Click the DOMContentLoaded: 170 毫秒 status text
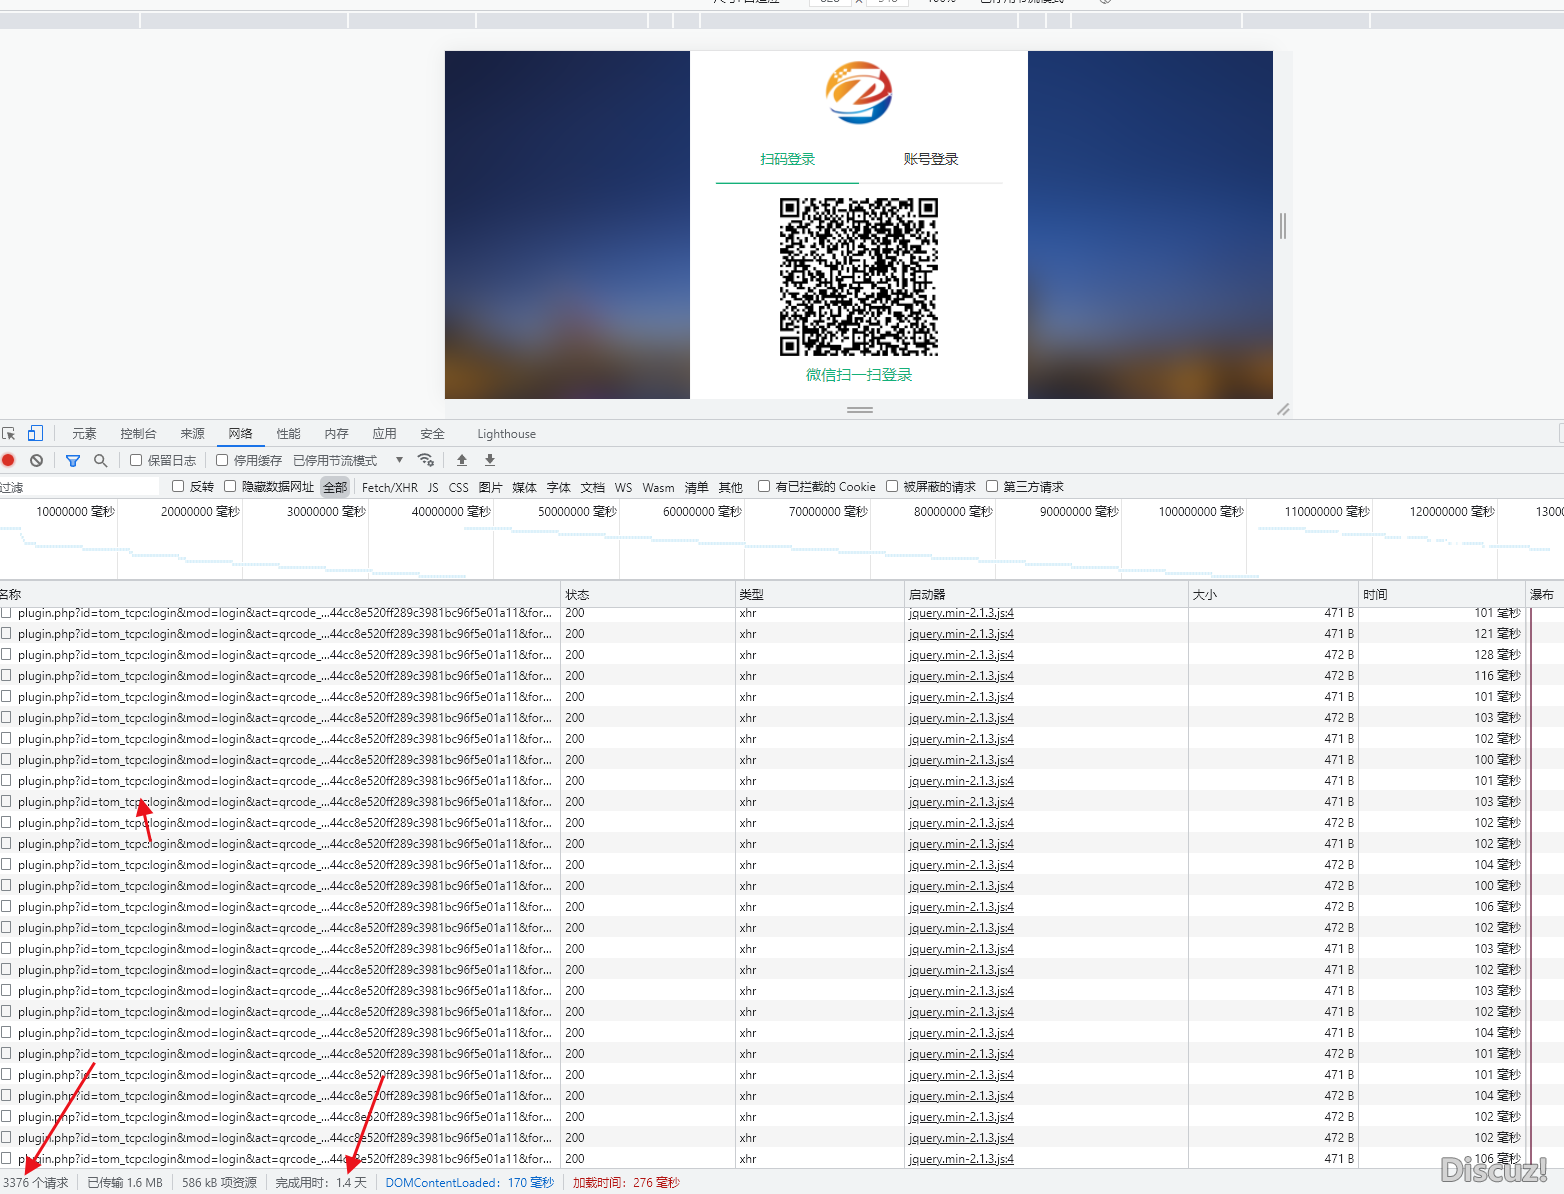The width and height of the screenshot is (1564, 1194). [469, 1183]
